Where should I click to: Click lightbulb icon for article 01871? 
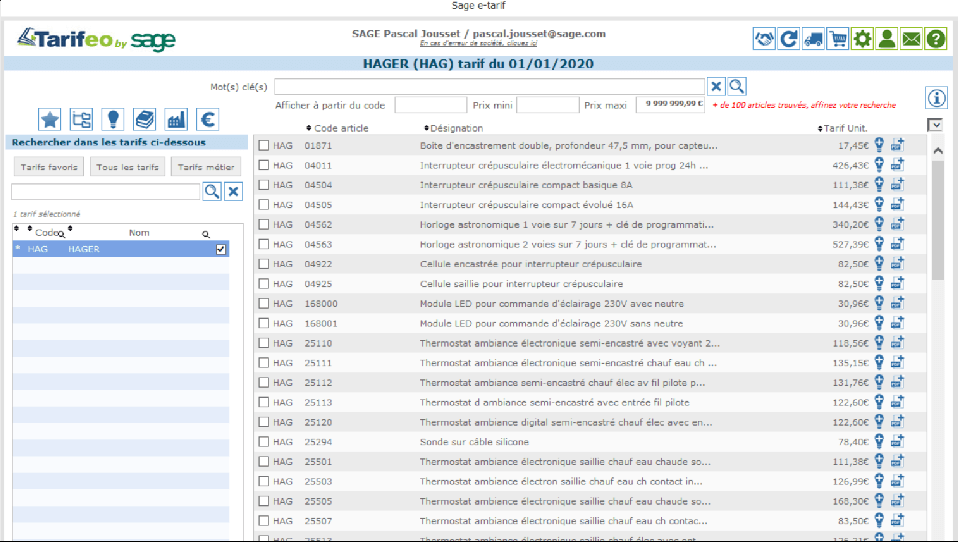[879, 145]
